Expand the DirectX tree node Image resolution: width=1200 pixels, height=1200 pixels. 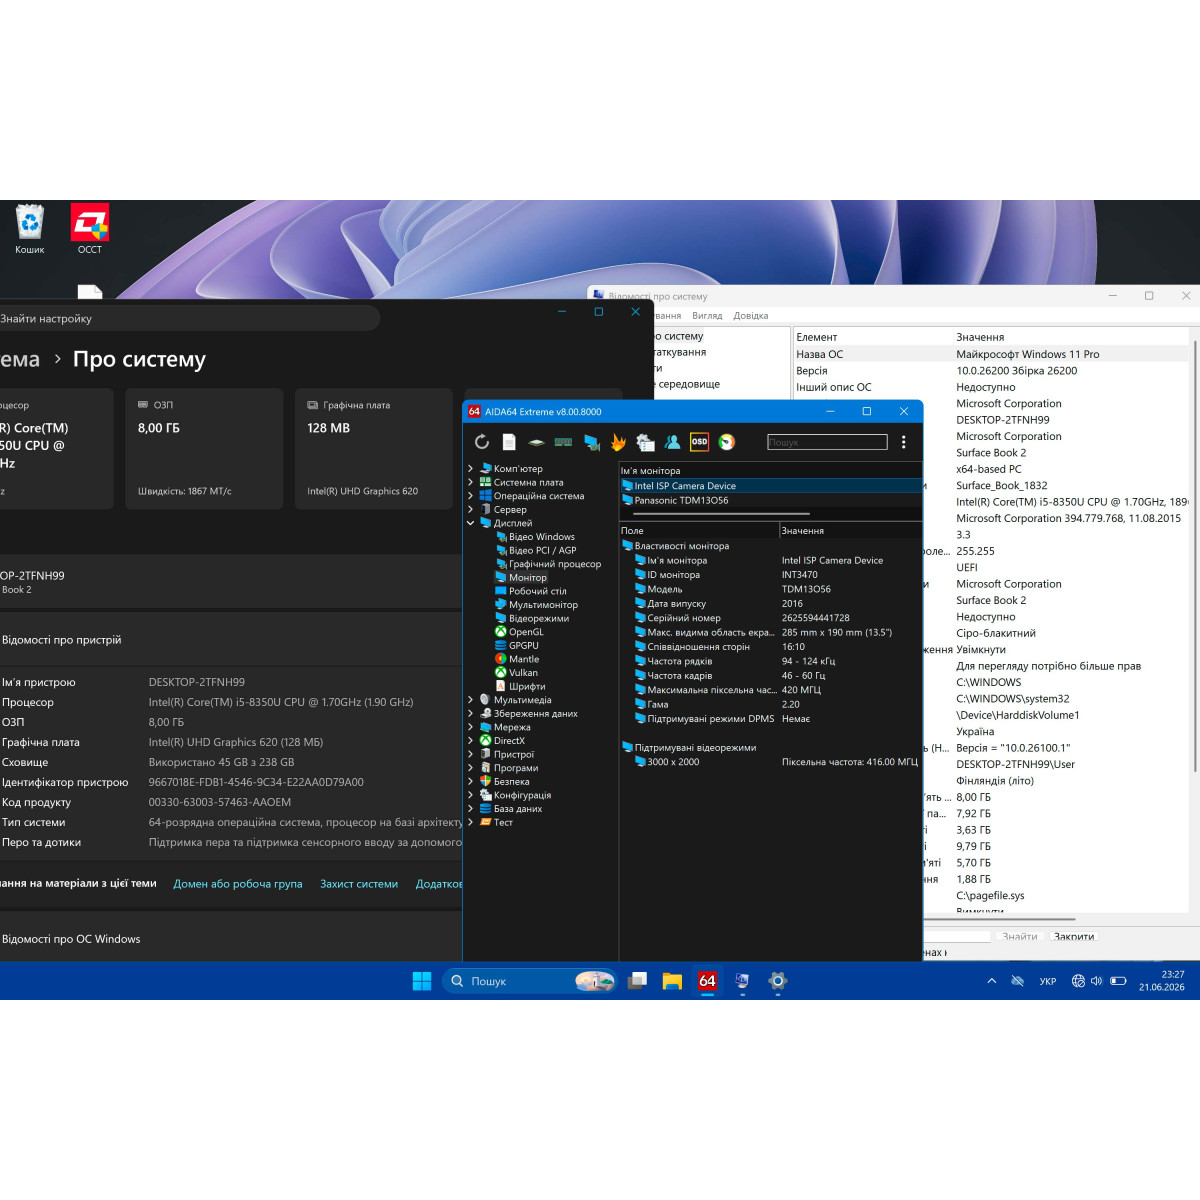470,741
